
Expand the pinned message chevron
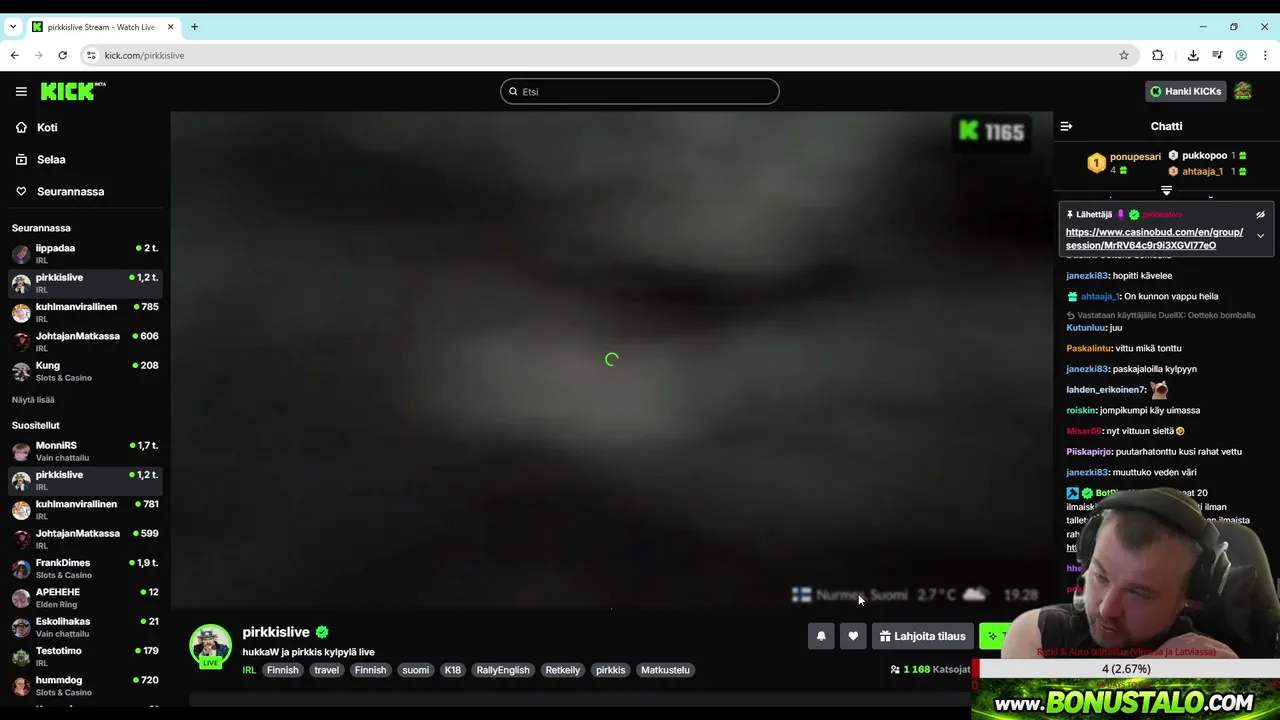[1260, 236]
